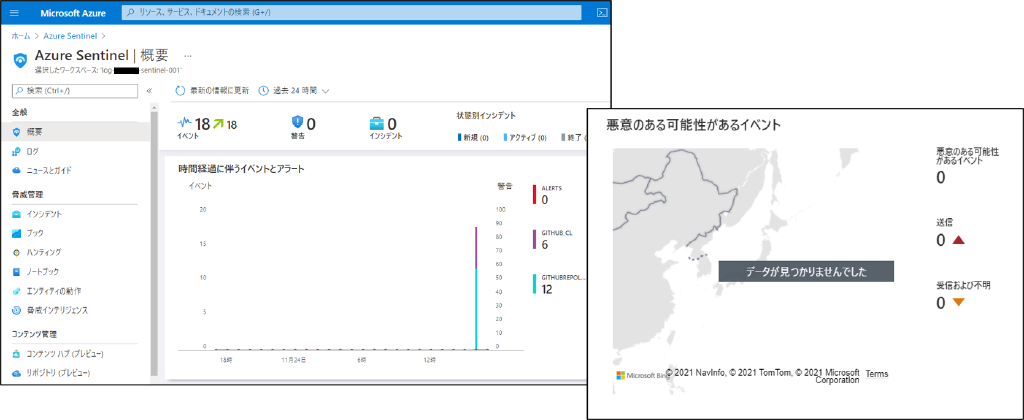Click the エンティティの動作 sidebar icon
The height and width of the screenshot is (420, 1024).
16,291
